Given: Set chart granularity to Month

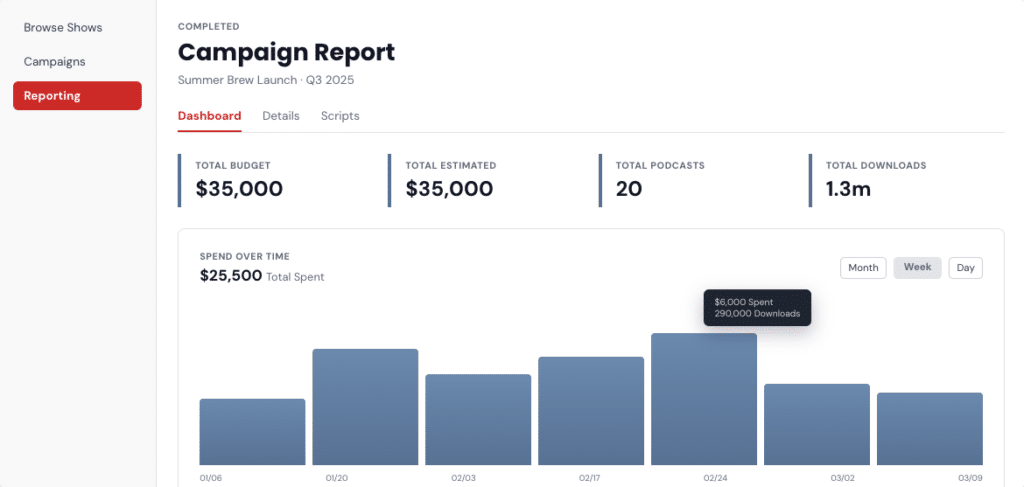Looking at the screenshot, I should point(863,268).
